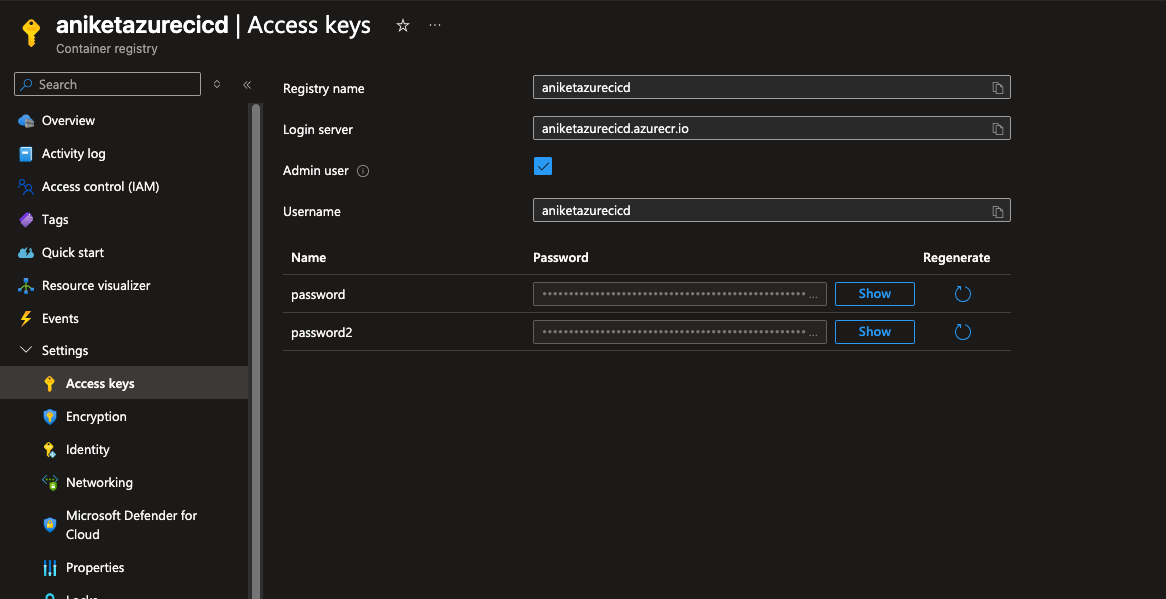Screen dimensions: 1166x599
Task: Open Microsoft Defender for Cloud
Action: 131,525
